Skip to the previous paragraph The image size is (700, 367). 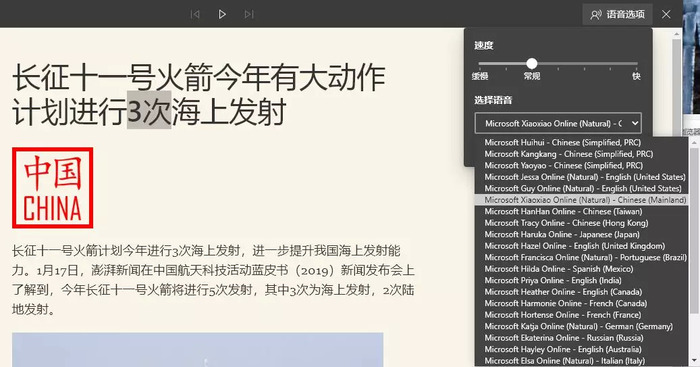[x=195, y=14]
